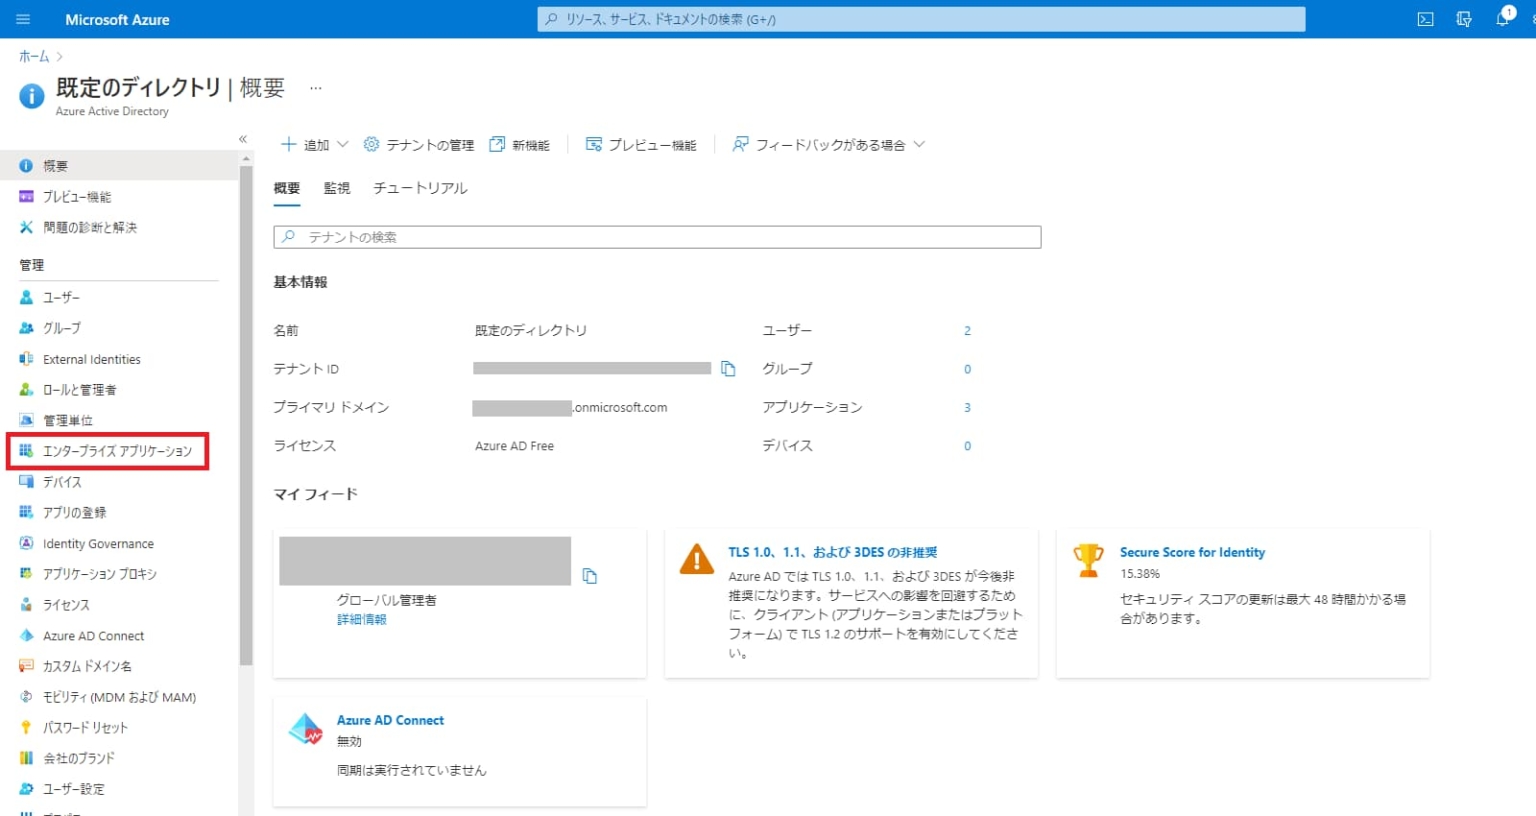The width and height of the screenshot is (1536, 816).
Task: Click the テナントの検索 search field
Action: click(x=656, y=237)
